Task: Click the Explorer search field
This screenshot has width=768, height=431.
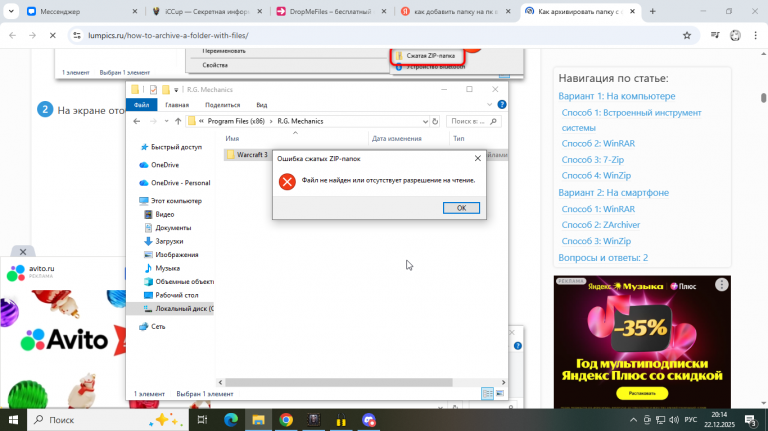Action: [x=473, y=121]
